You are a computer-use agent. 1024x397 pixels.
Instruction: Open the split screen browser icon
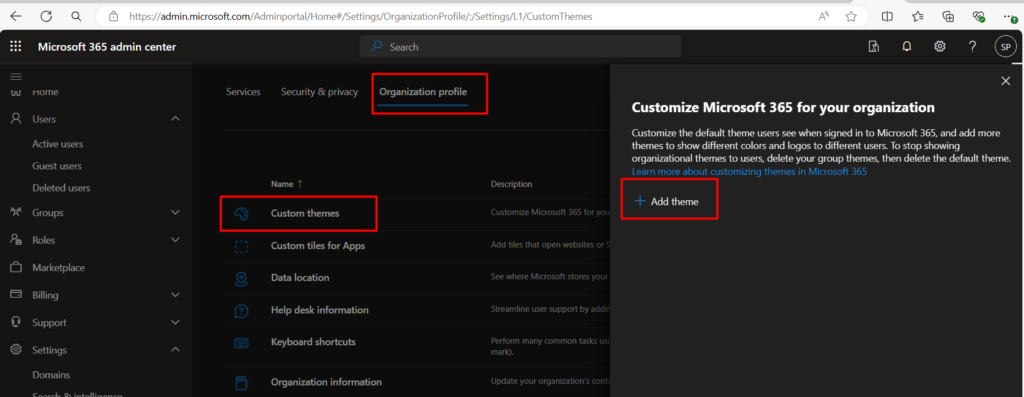point(888,16)
